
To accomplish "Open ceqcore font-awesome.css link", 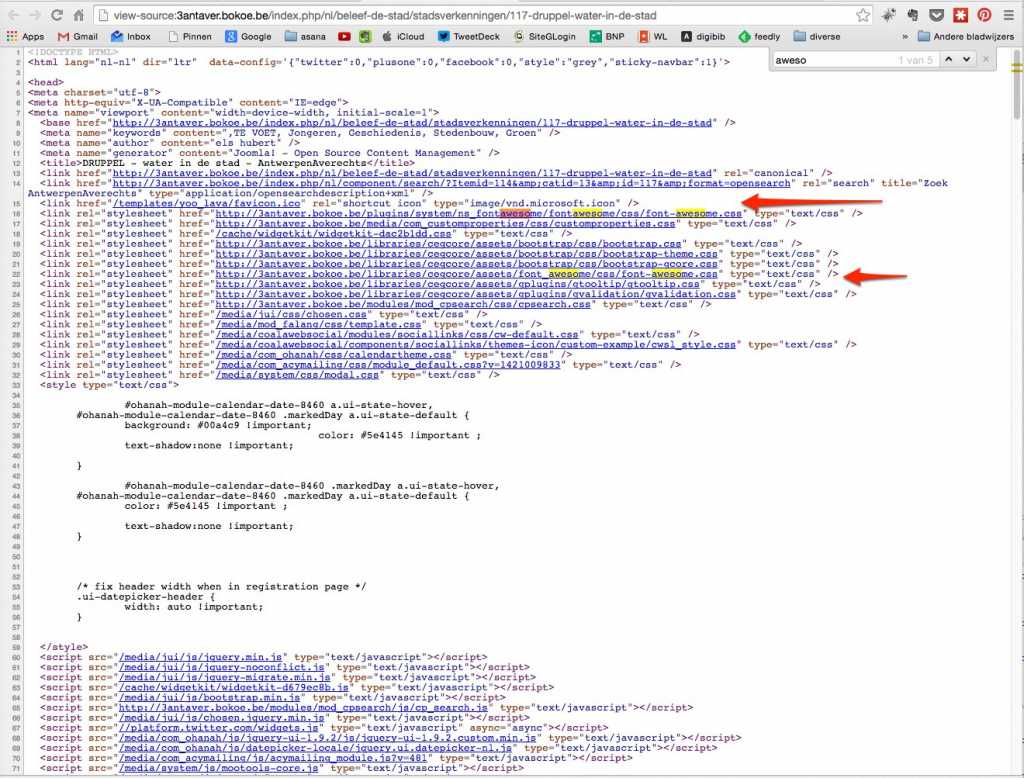I will (466, 274).
